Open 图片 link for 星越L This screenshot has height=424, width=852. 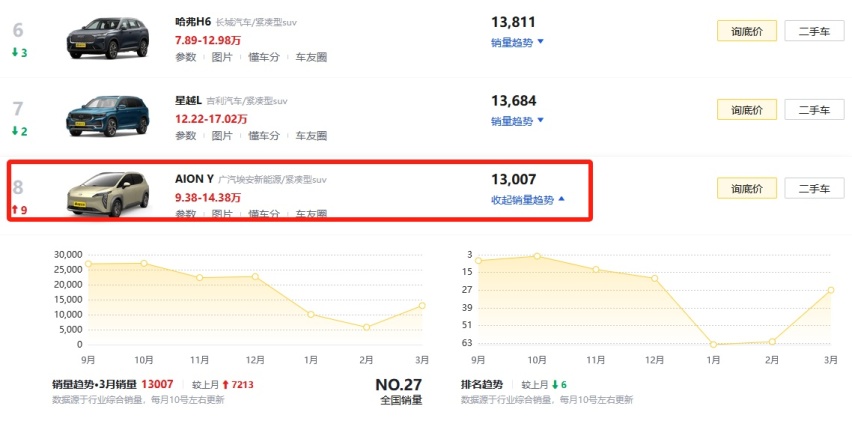click(222, 135)
